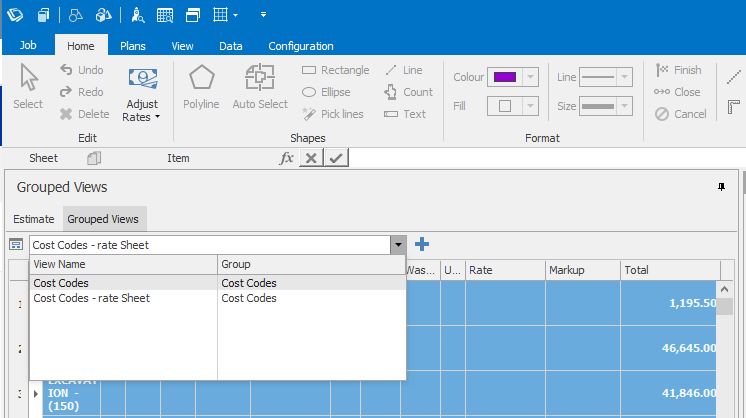Screen dimensions: 746x418
Task: Select the Polyline drawing tool
Action: (201, 87)
